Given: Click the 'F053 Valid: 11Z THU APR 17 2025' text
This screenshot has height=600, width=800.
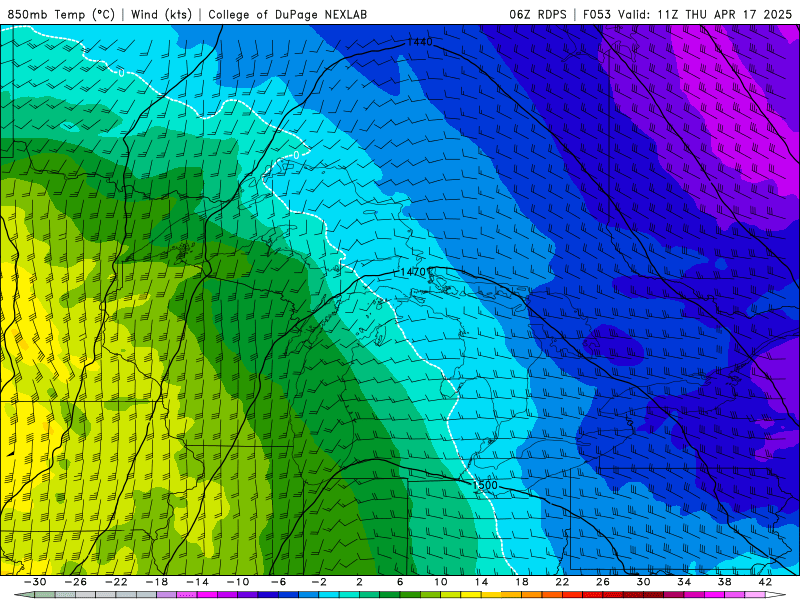Looking at the screenshot, I should coord(687,14).
